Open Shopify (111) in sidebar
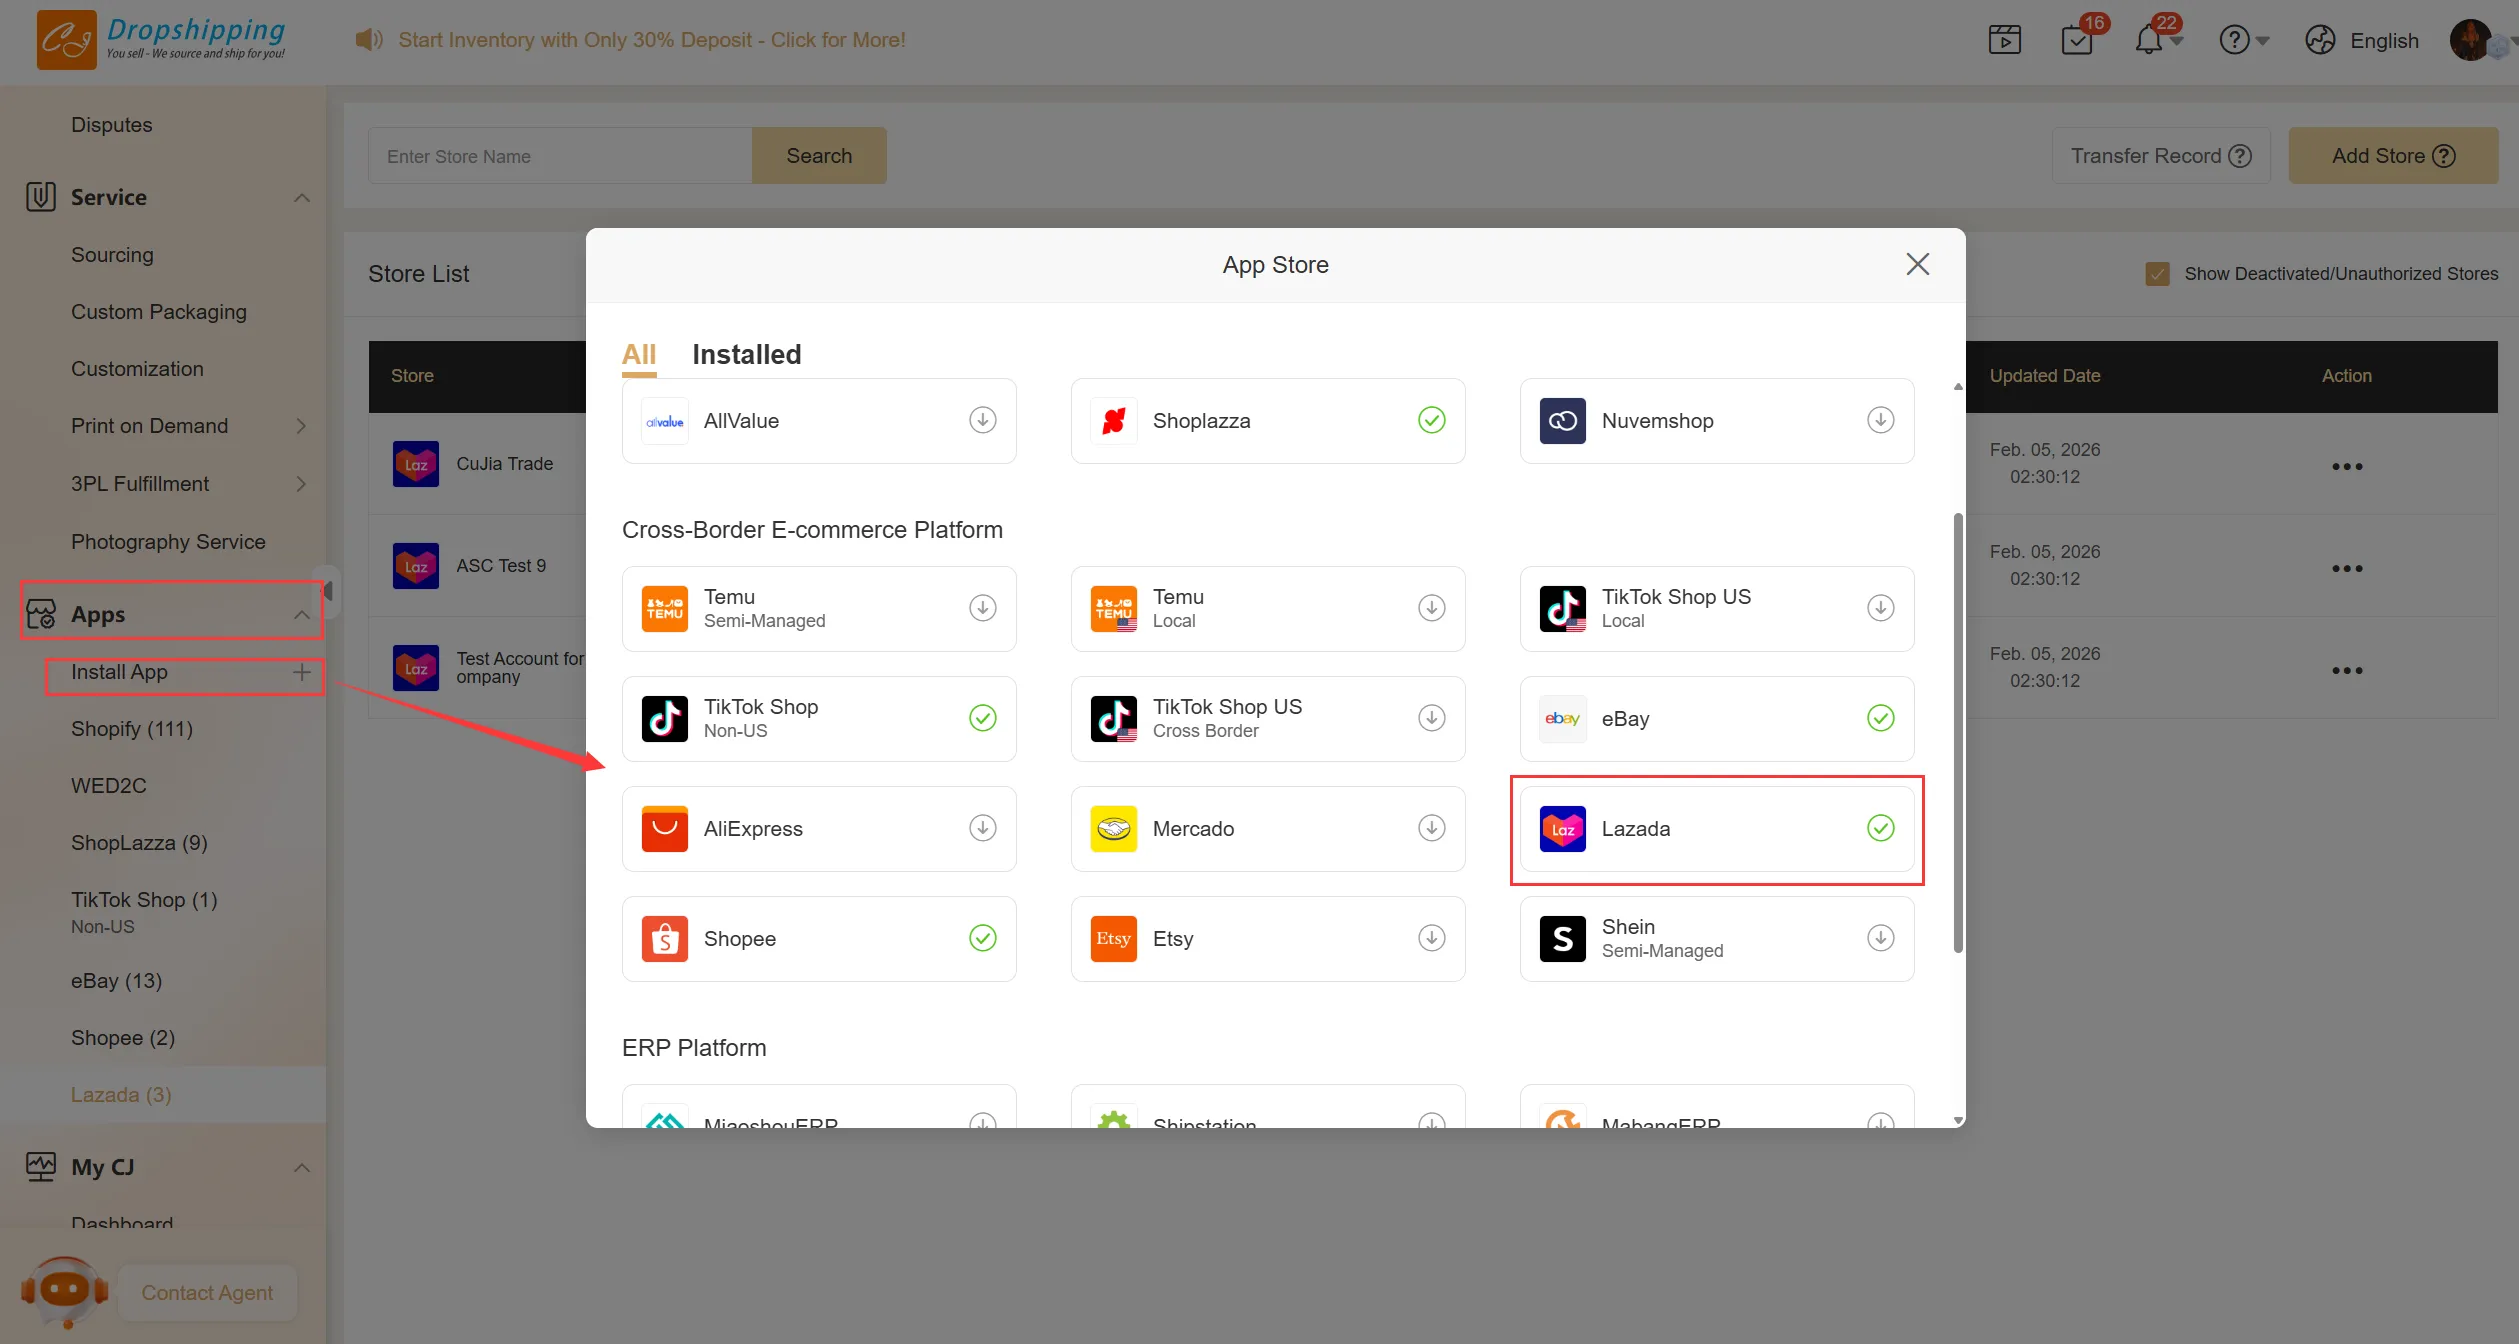This screenshot has width=2519, height=1344. click(x=131, y=728)
